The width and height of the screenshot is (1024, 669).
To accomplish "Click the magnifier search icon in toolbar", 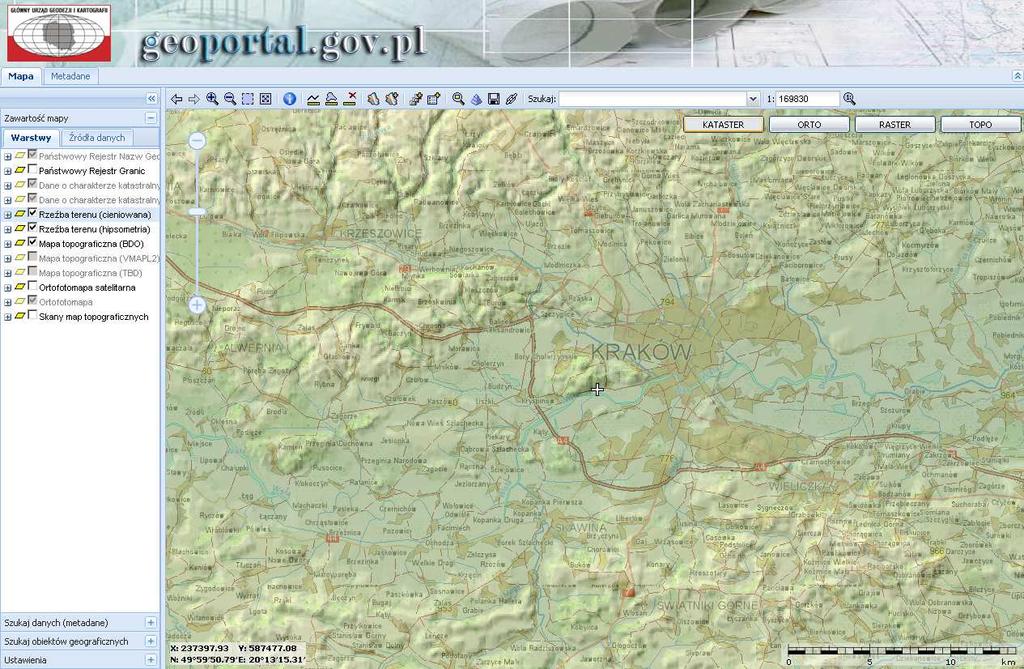I will (458, 99).
